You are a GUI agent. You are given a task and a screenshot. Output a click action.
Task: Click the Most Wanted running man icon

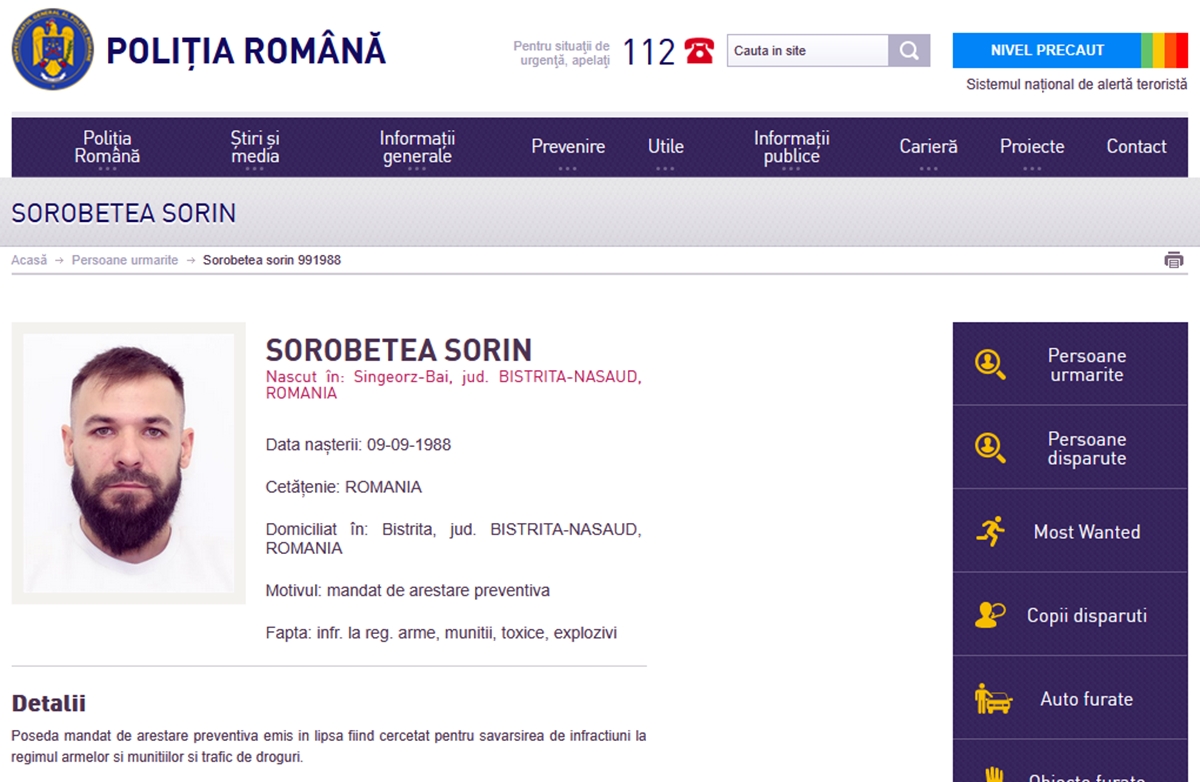[x=990, y=531]
